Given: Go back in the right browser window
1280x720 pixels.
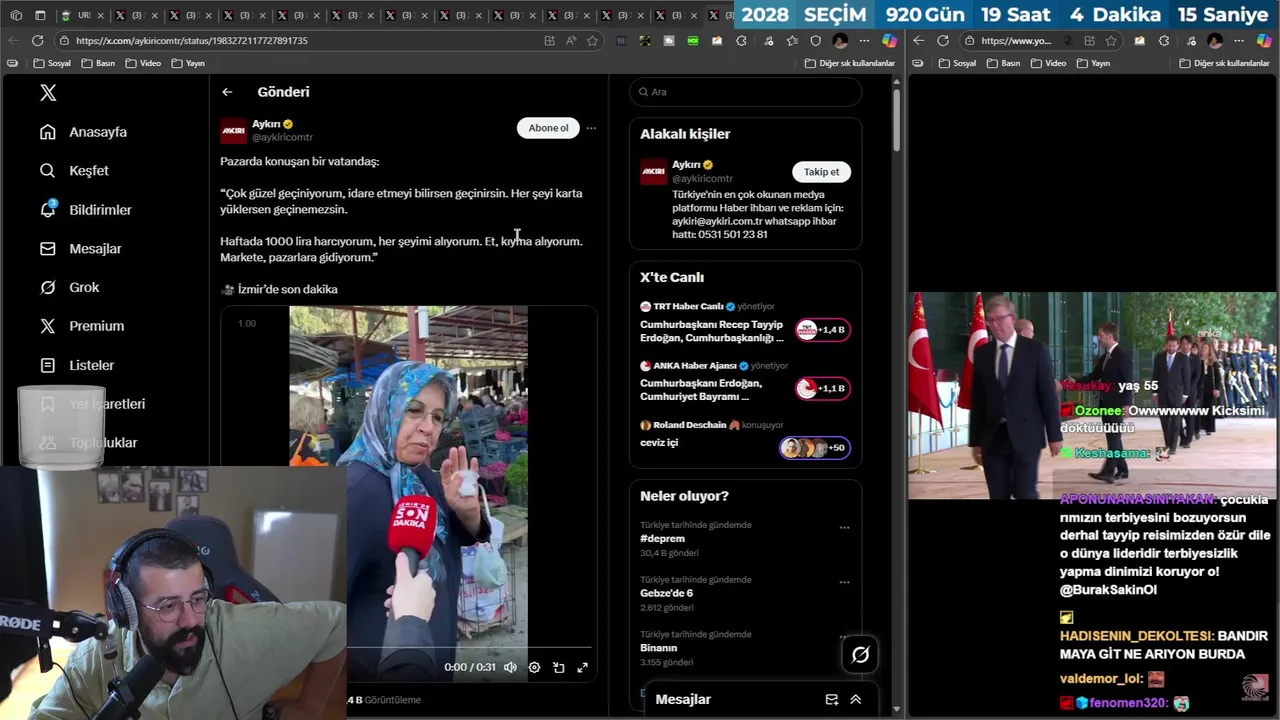Looking at the screenshot, I should [919, 41].
